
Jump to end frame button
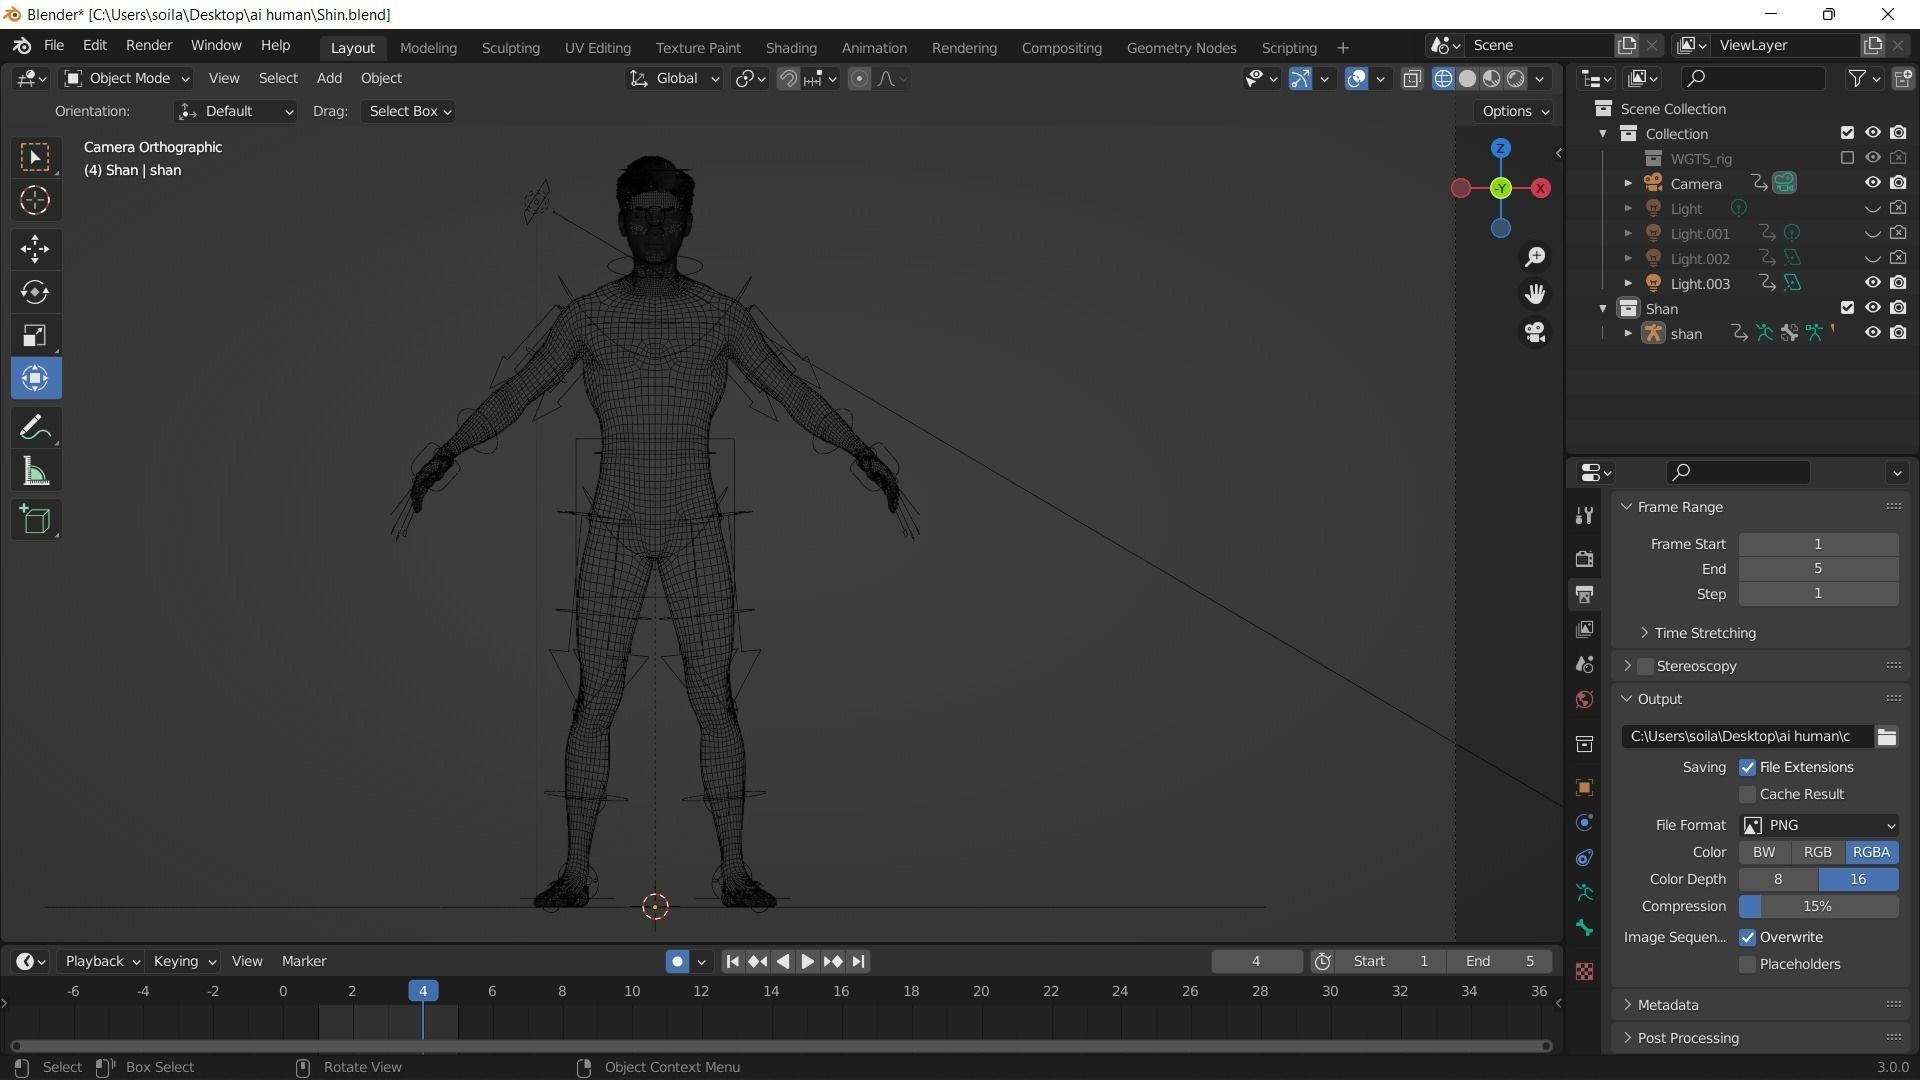858,961
